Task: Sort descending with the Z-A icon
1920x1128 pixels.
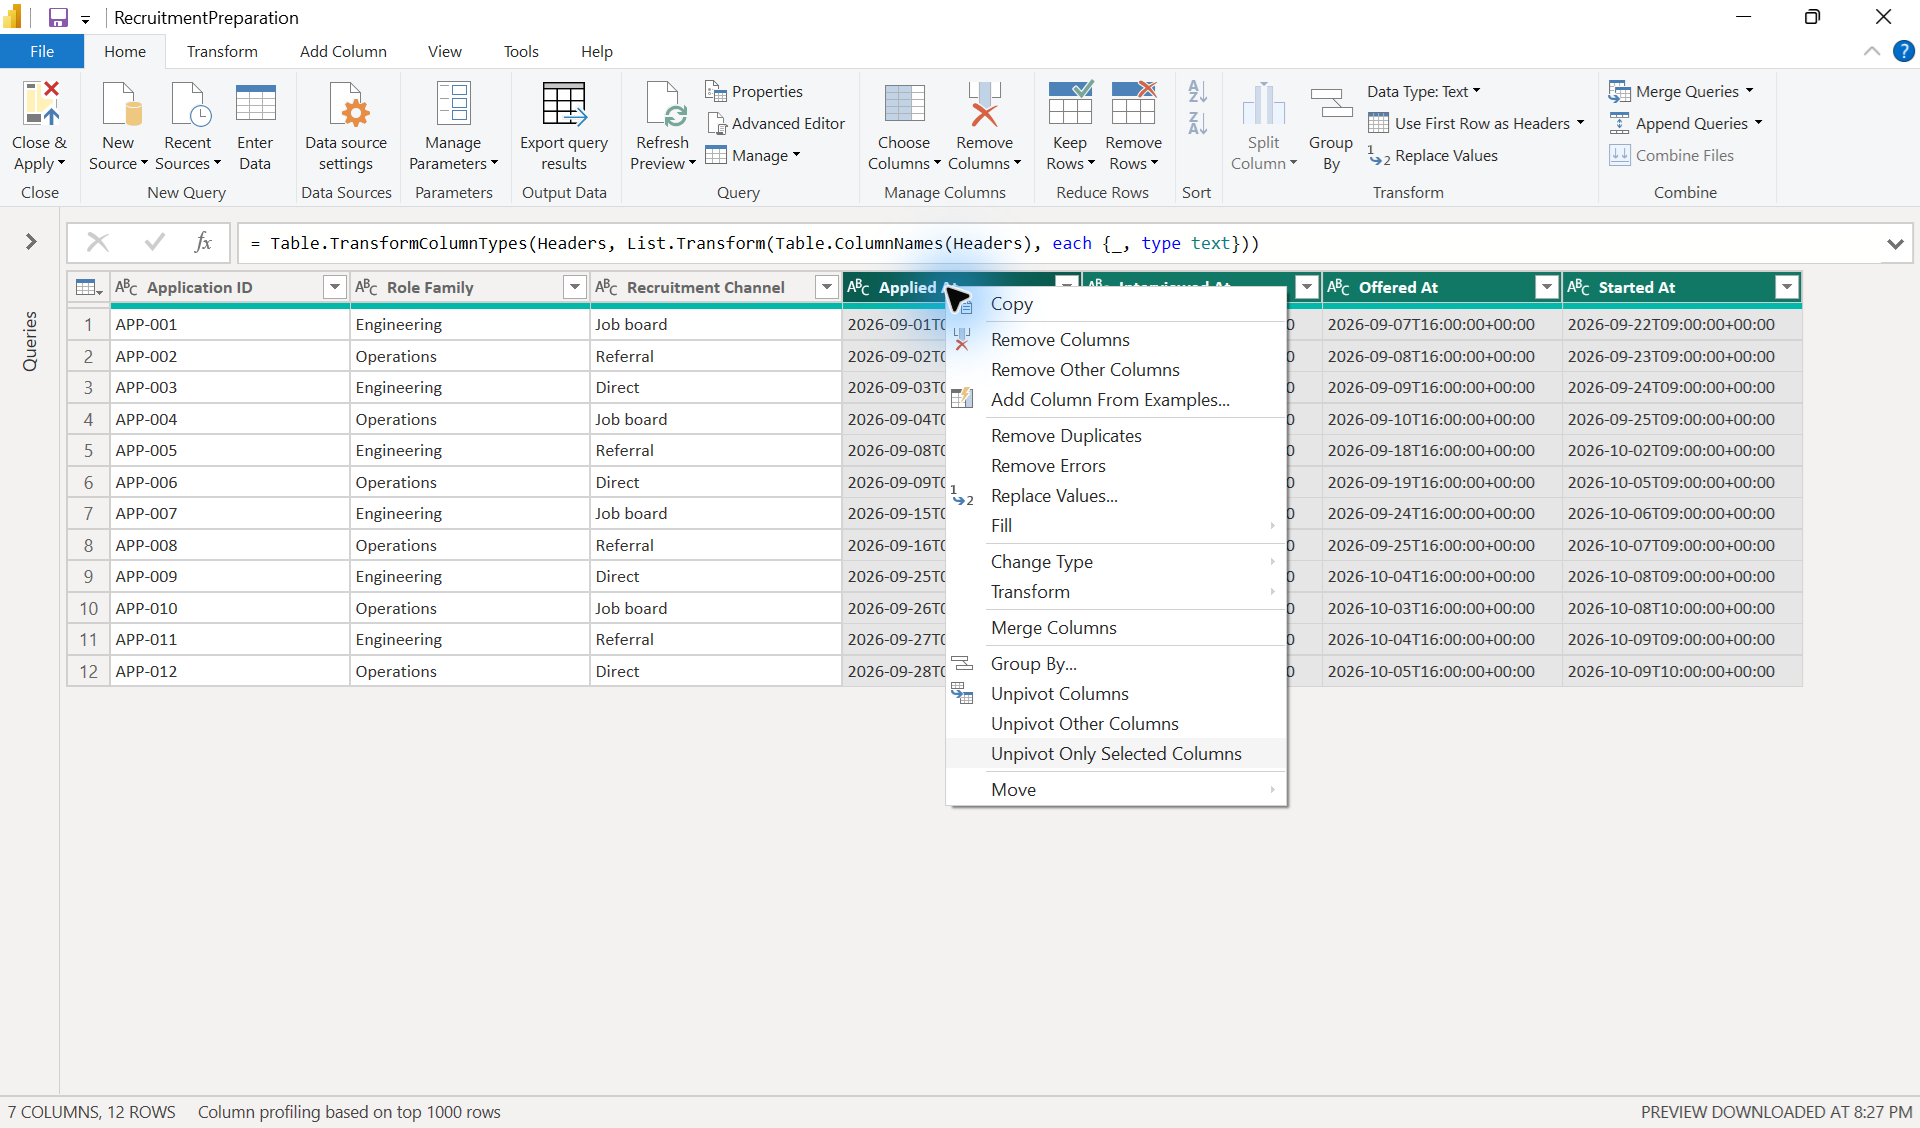Action: click(x=1197, y=123)
